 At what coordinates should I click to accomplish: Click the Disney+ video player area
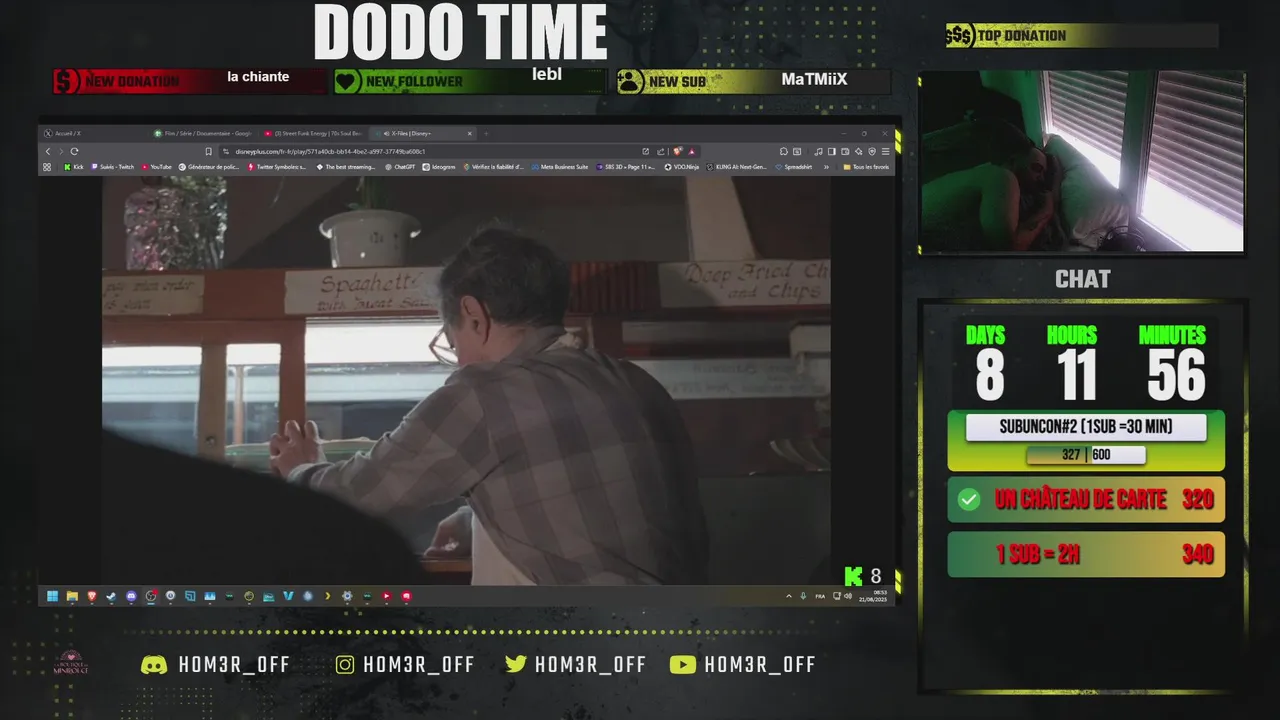click(466, 380)
